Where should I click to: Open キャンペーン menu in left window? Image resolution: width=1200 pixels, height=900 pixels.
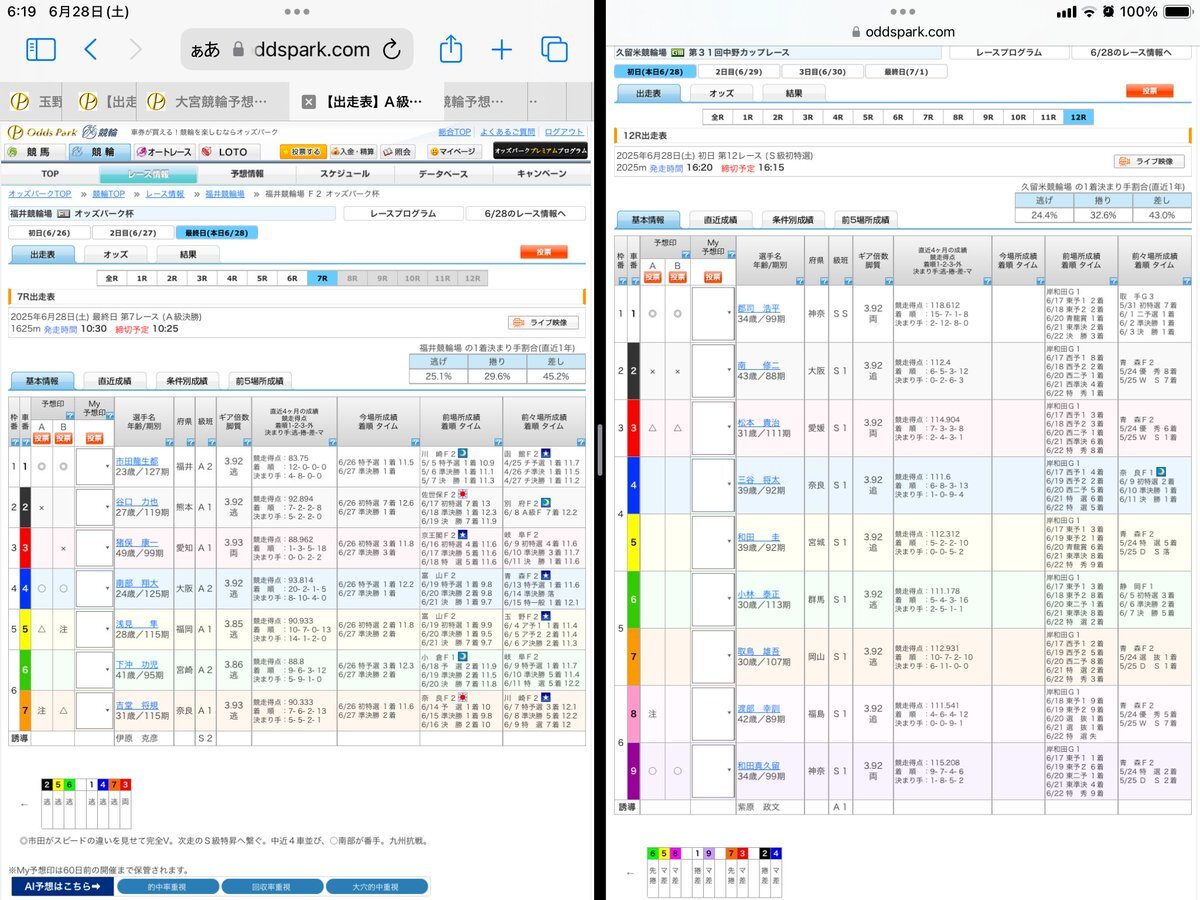coord(542,174)
